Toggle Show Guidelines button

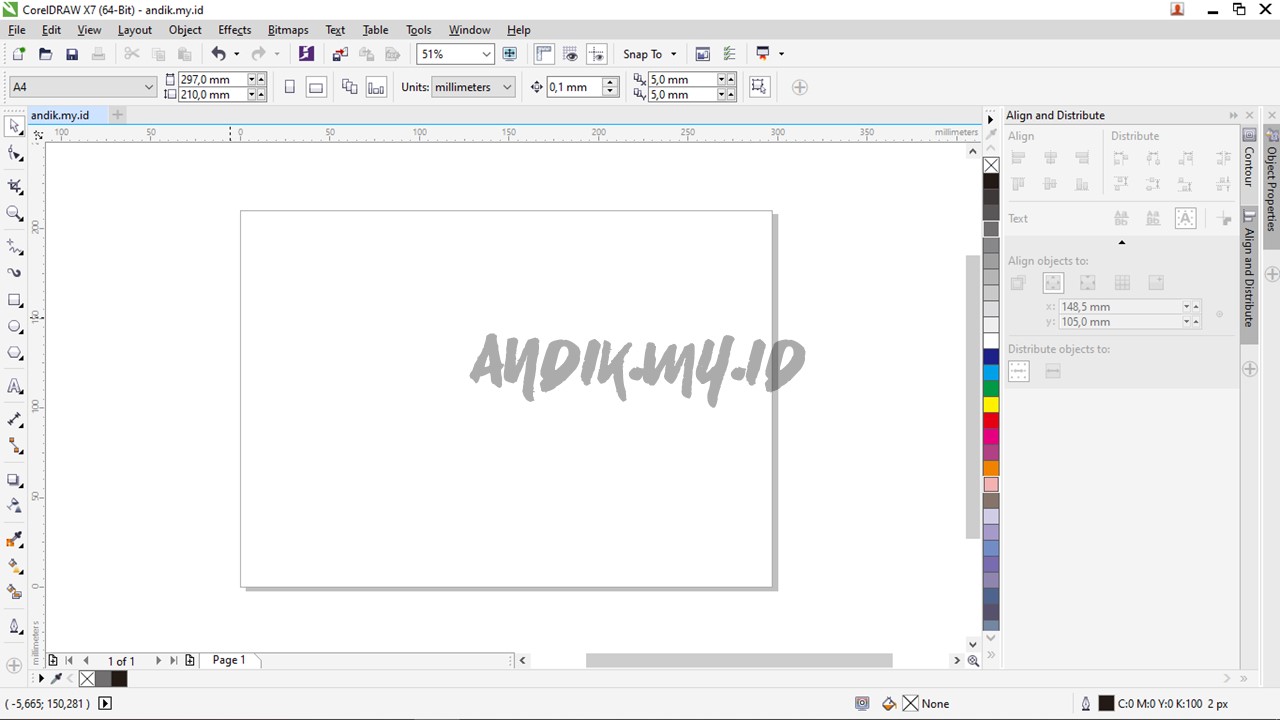point(597,54)
